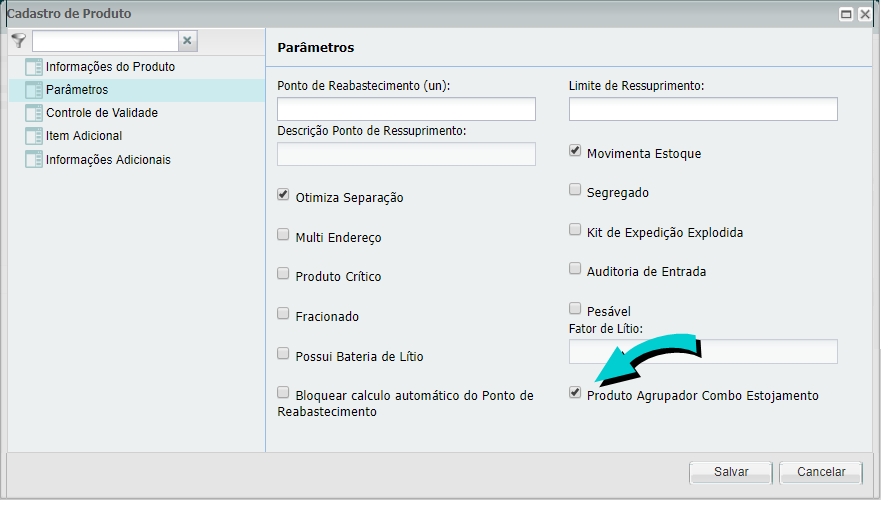This screenshot has height=511, width=892.
Task: Click the Cancelar button
Action: [820, 472]
